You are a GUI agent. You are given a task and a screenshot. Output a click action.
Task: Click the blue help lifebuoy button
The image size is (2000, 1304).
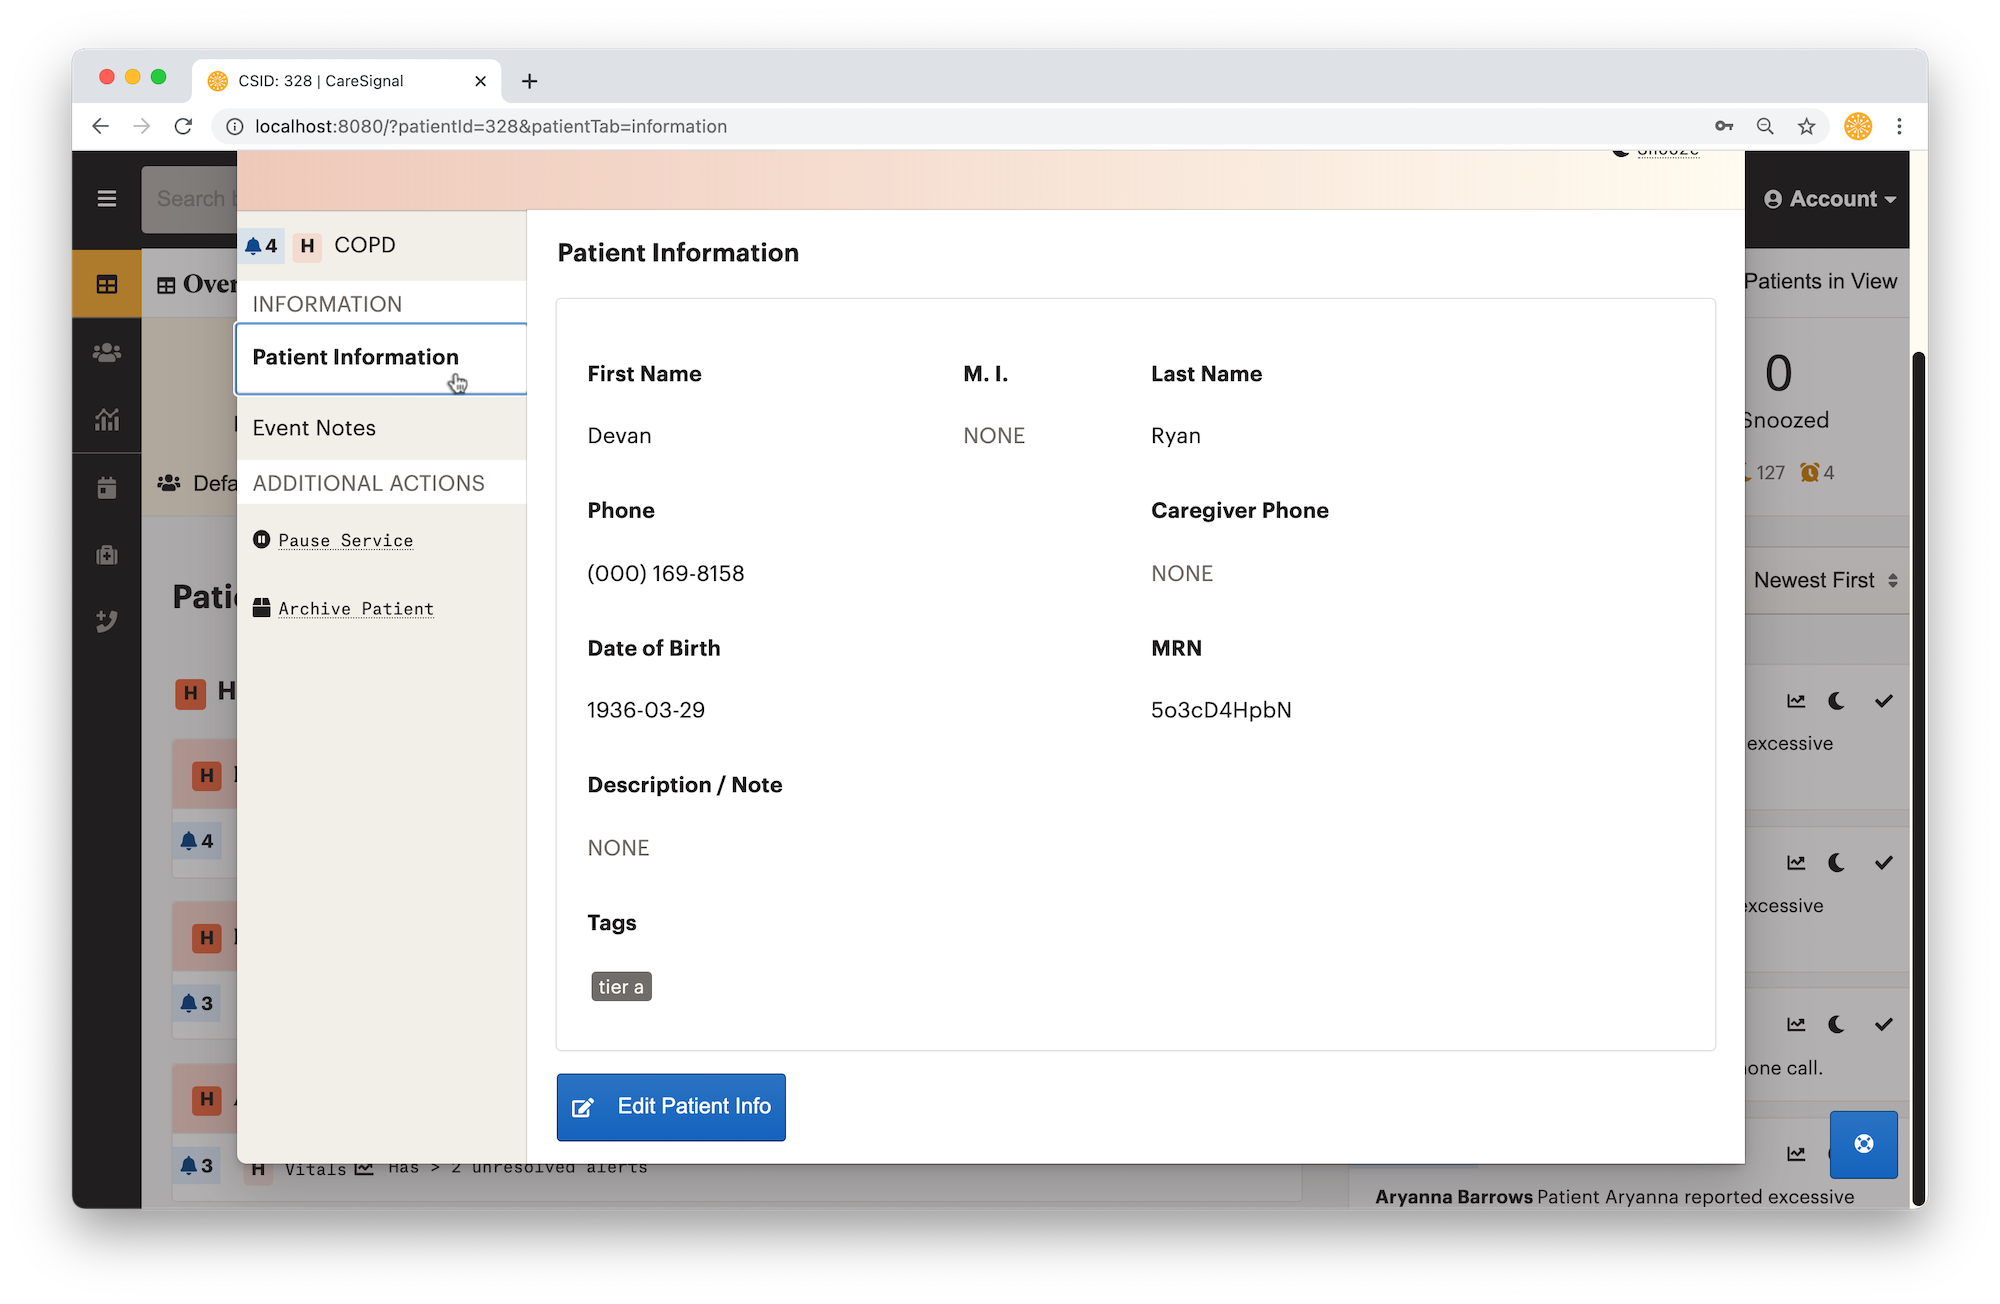[x=1864, y=1144]
